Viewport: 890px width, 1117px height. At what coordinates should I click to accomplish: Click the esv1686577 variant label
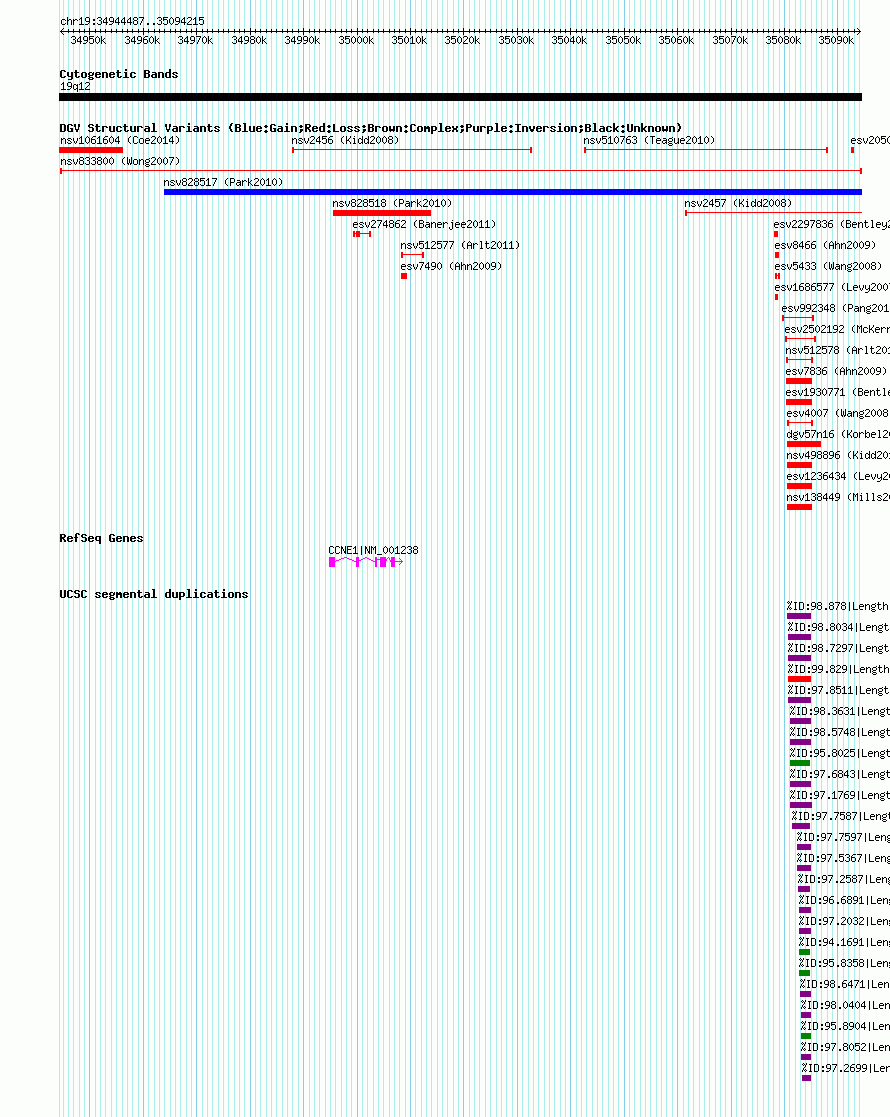[x=832, y=287]
